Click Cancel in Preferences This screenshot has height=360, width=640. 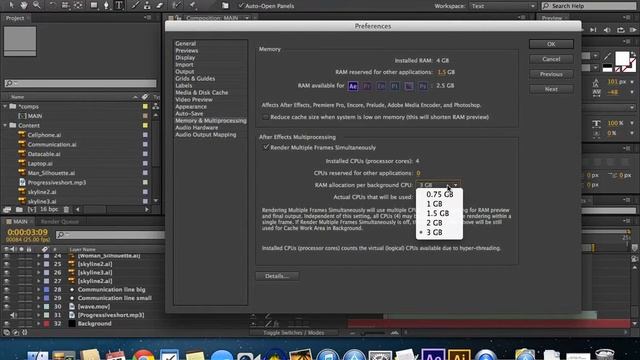551,59
